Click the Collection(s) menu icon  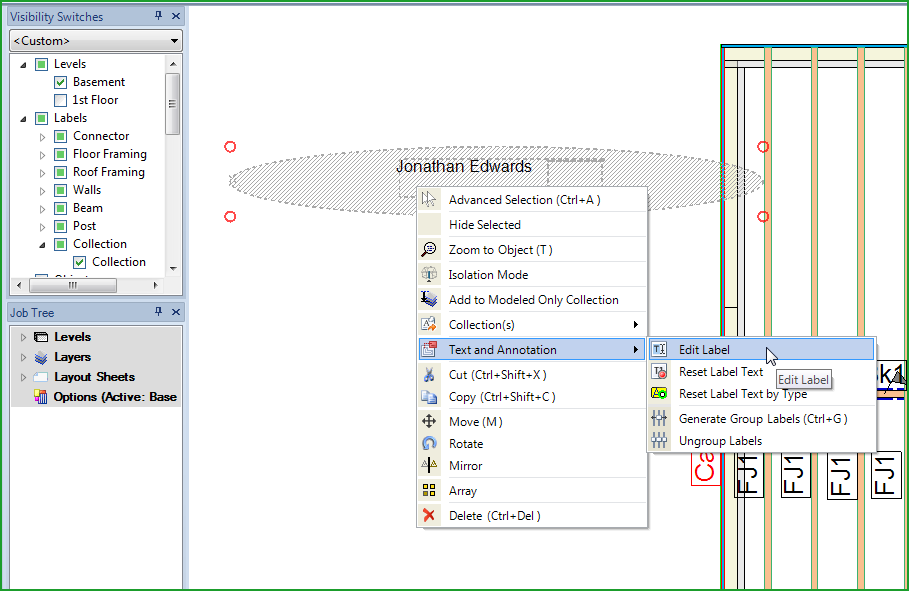point(429,324)
